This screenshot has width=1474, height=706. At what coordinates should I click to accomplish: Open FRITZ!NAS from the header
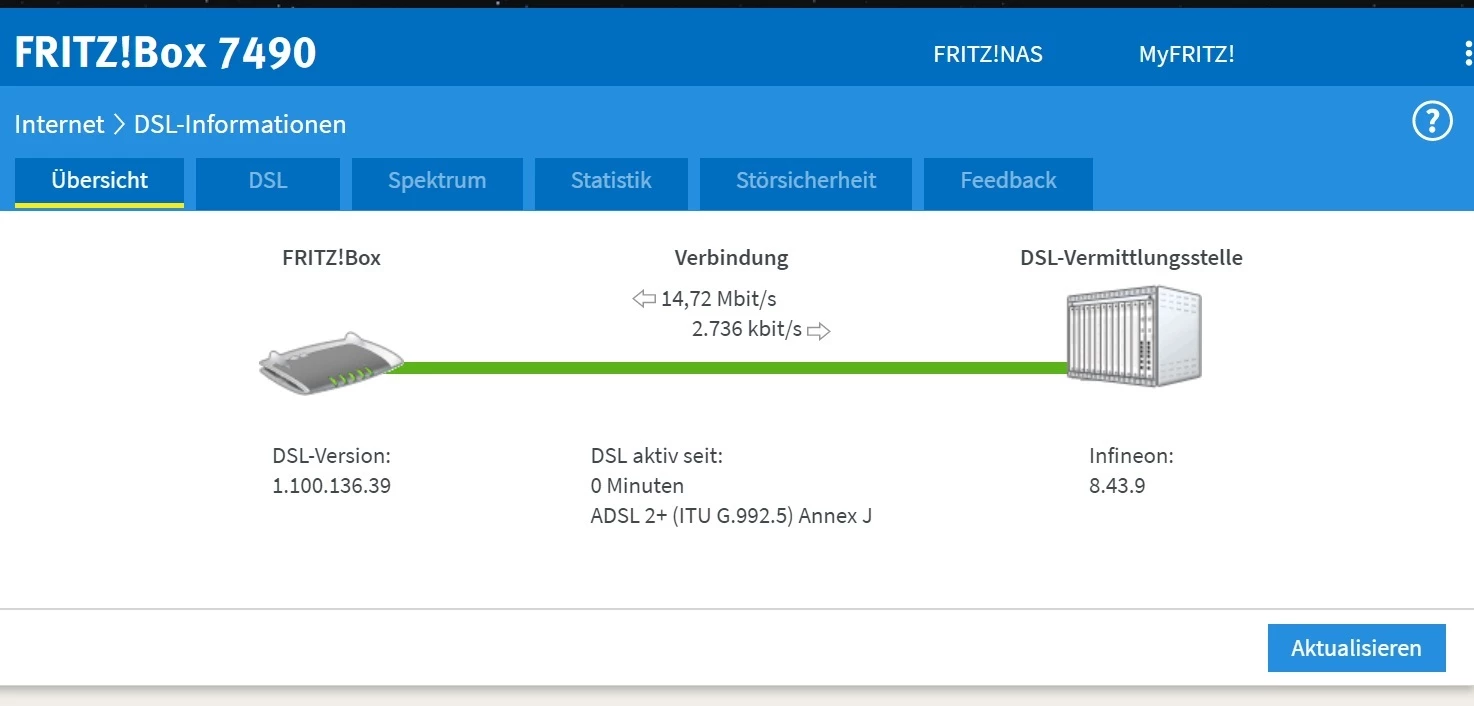(987, 54)
